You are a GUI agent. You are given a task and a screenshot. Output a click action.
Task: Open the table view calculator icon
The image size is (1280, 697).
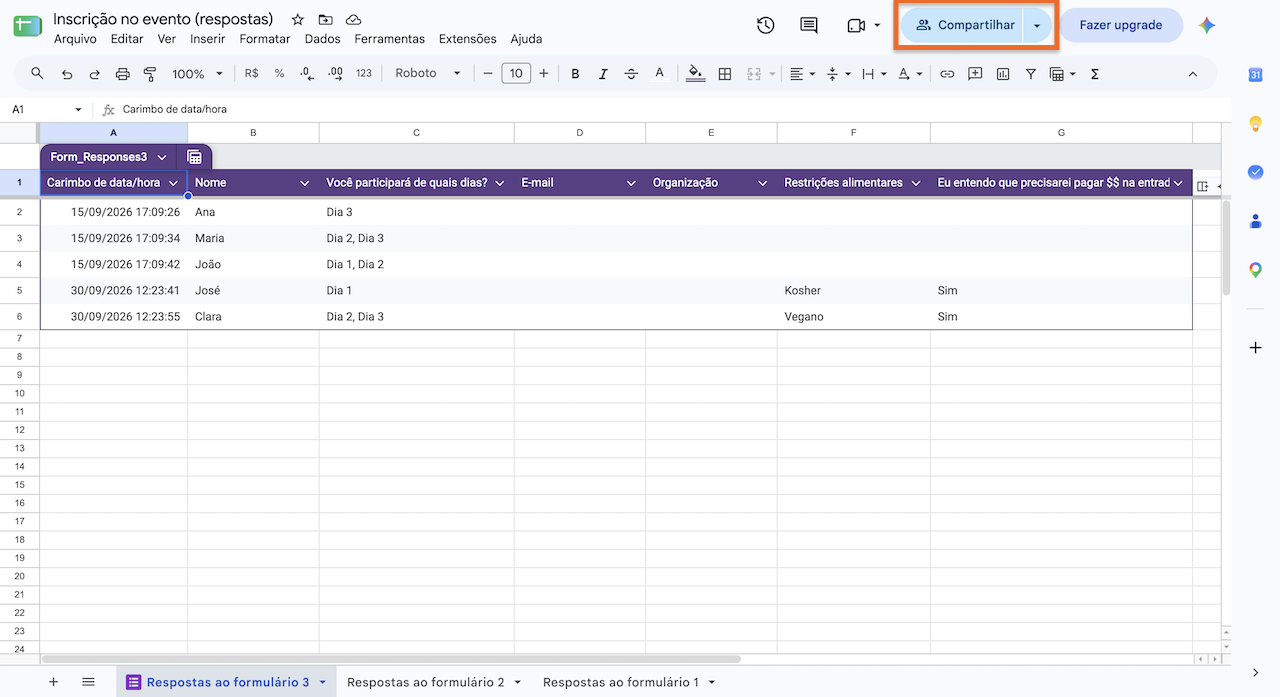[x=195, y=157]
